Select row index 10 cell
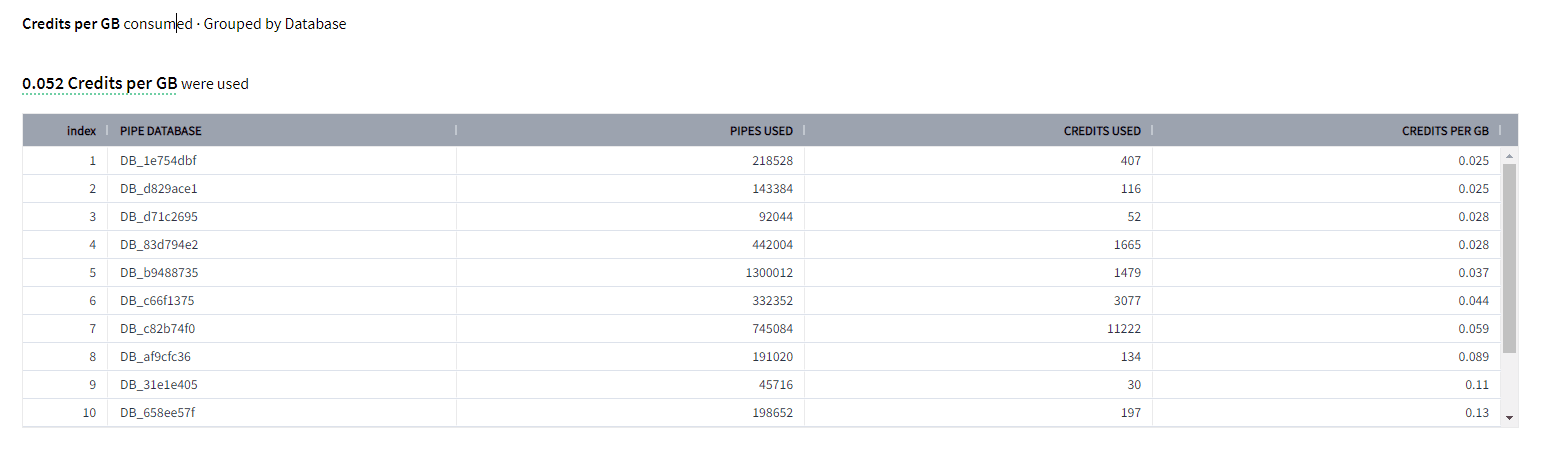 click(89, 412)
